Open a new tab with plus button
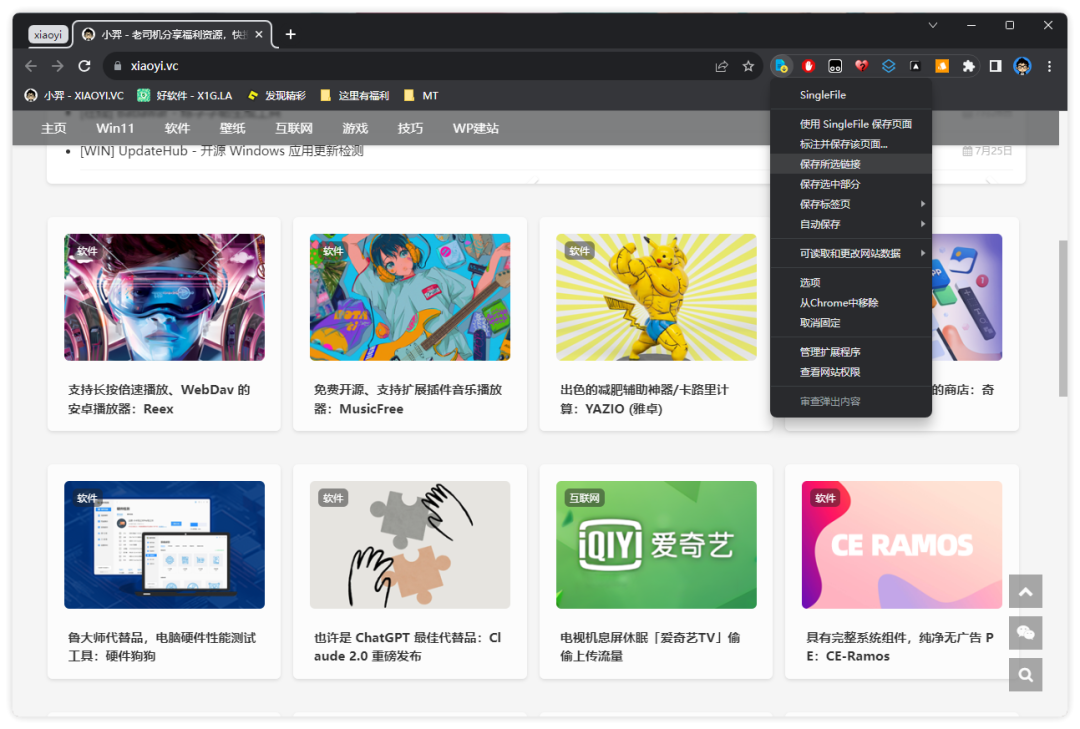 (x=291, y=34)
